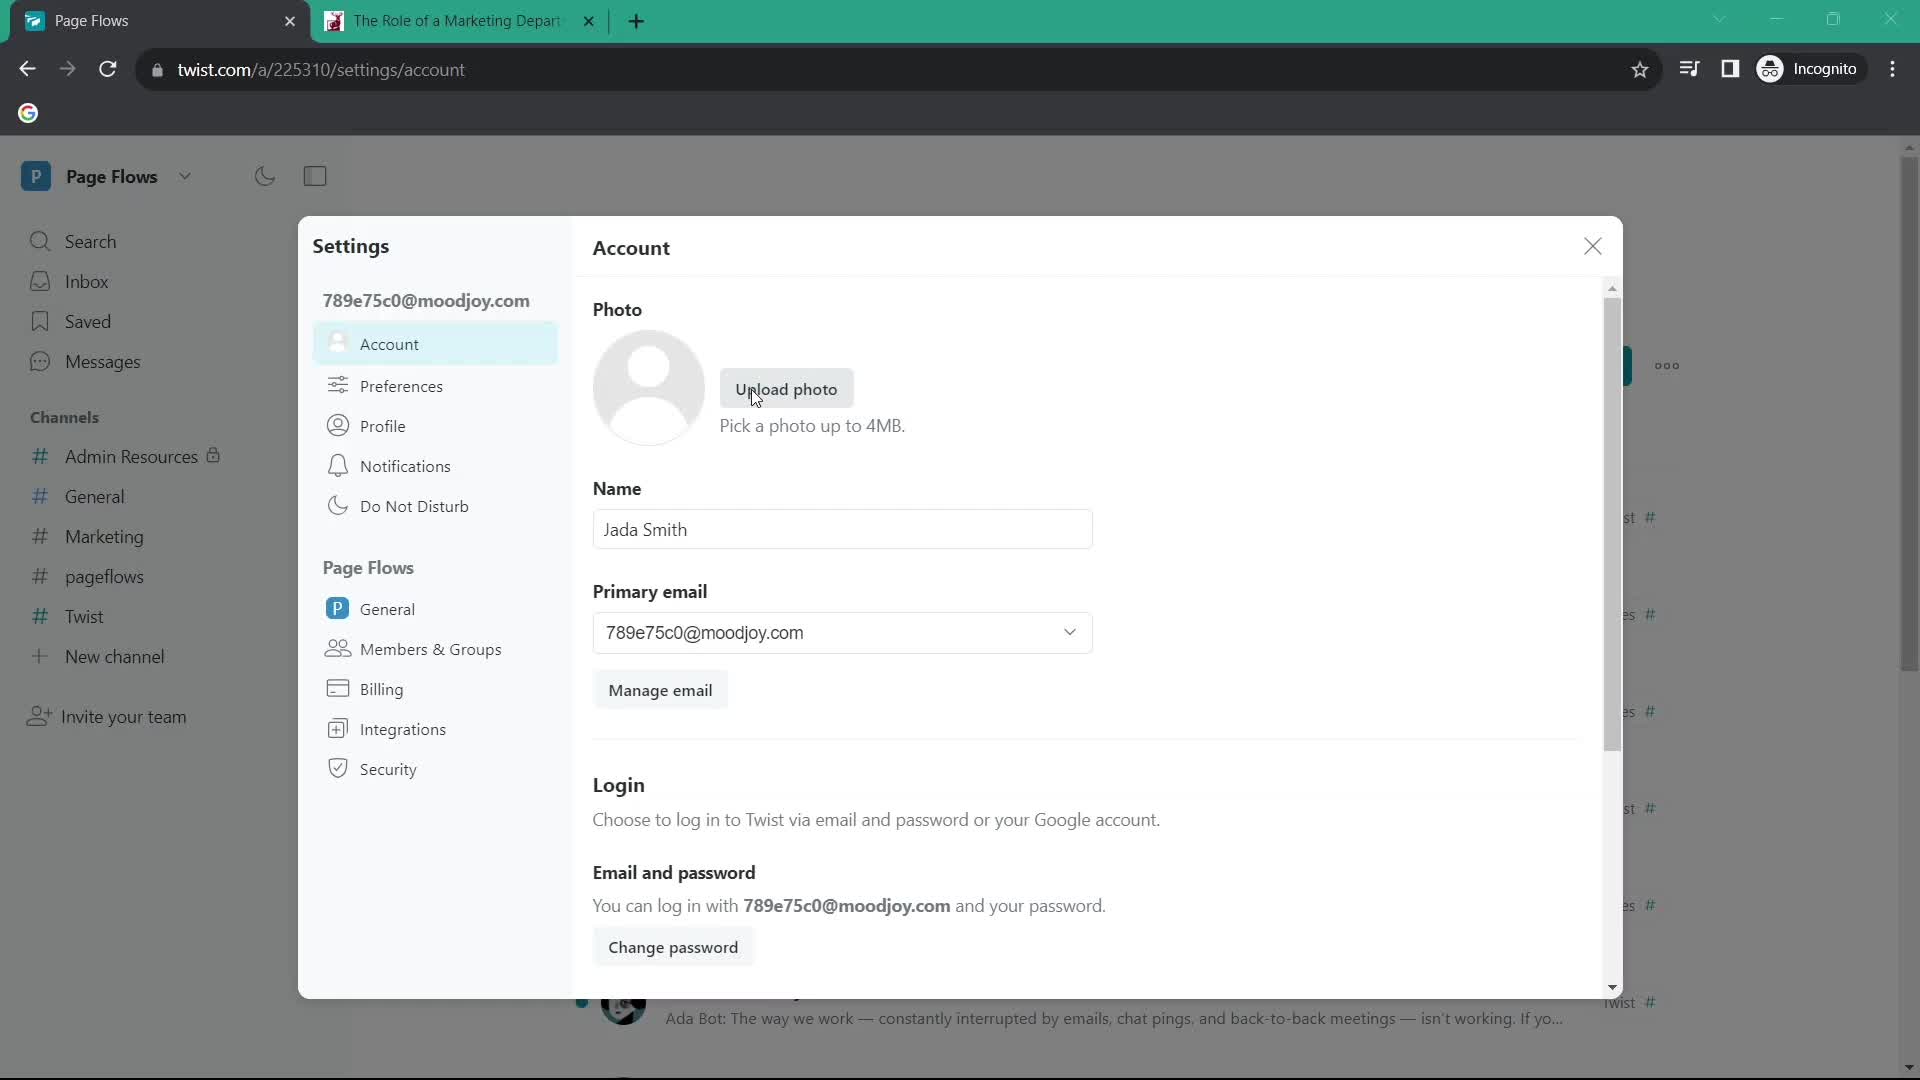The height and width of the screenshot is (1080, 1920).
Task: Click Invite your team option
Action: [x=124, y=716]
